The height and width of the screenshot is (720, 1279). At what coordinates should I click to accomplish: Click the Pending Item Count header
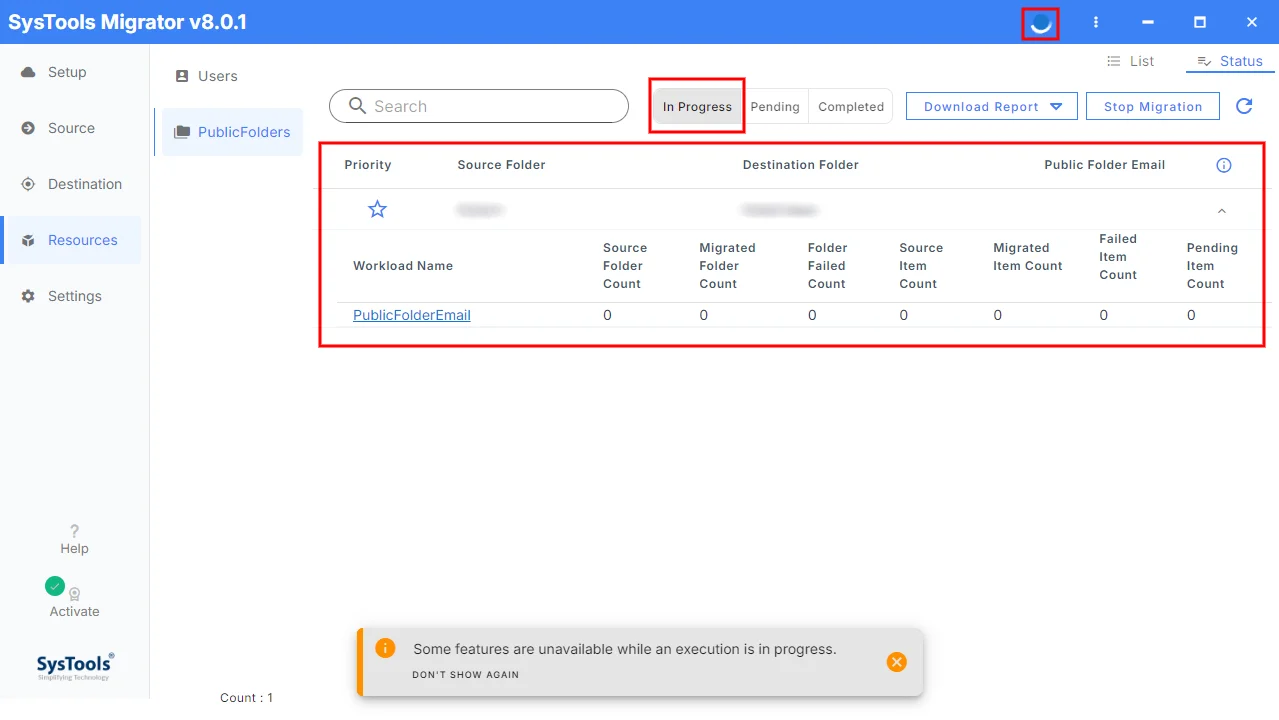pos(1212,266)
